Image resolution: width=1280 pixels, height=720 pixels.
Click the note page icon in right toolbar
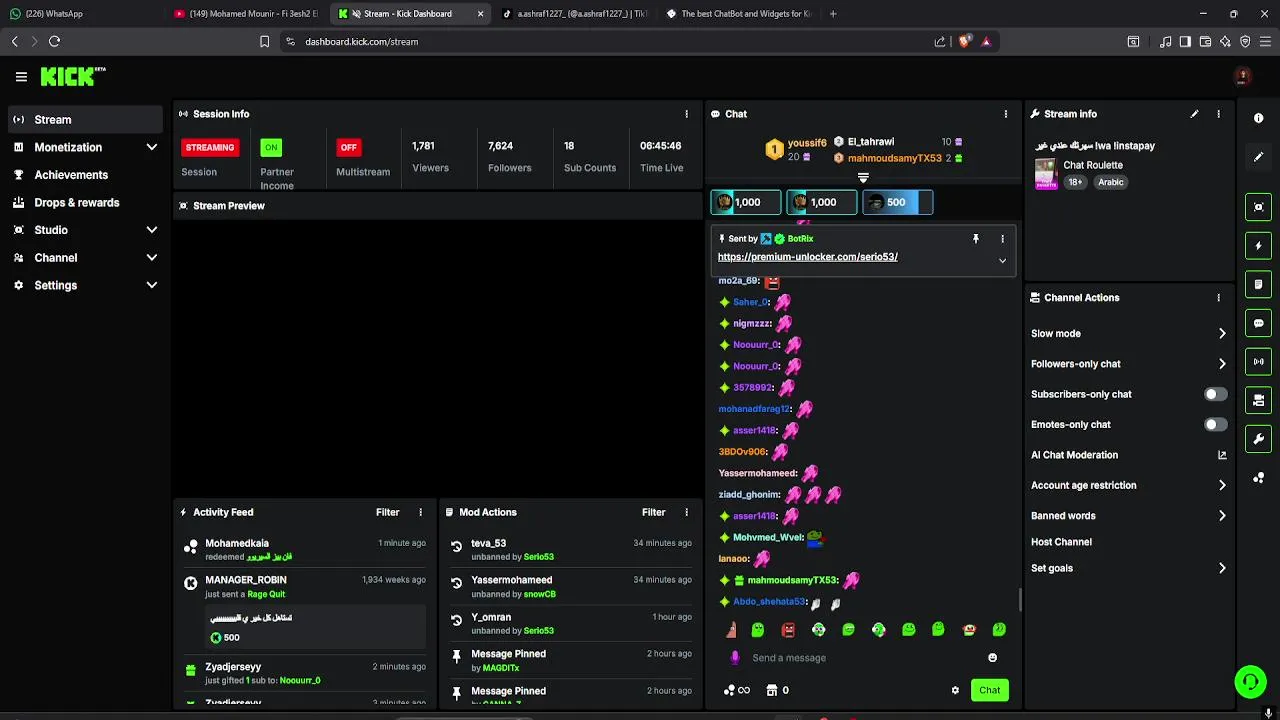click(x=1258, y=284)
